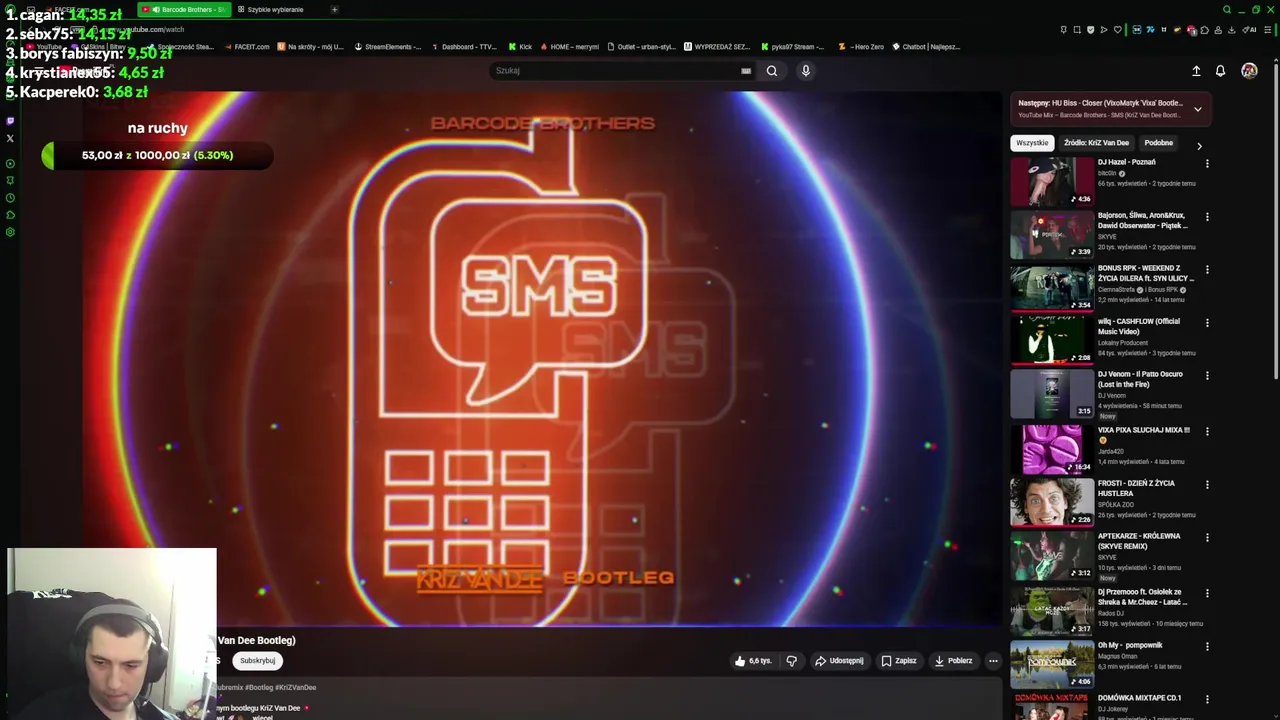Take a snapshot with toolbar capture icon
Screen dimensions: 1280x720
[x=1077, y=30]
